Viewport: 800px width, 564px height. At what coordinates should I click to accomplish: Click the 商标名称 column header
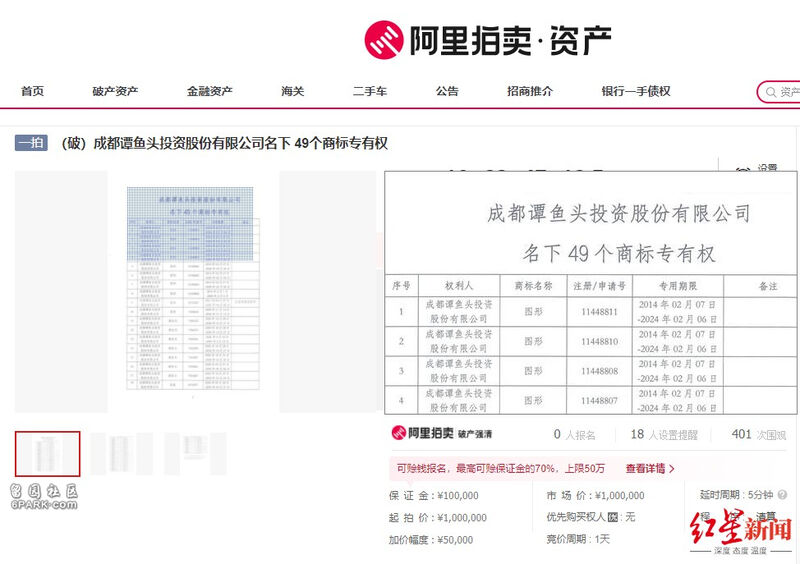tap(533, 286)
